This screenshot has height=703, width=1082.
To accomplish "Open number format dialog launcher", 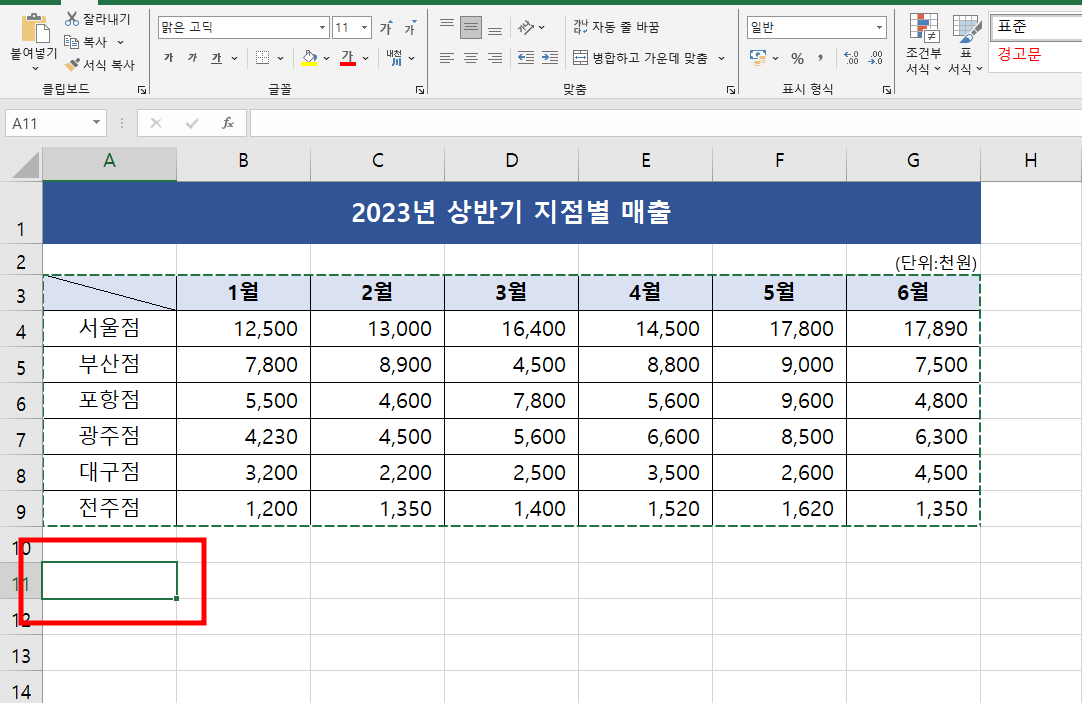I will click(887, 90).
